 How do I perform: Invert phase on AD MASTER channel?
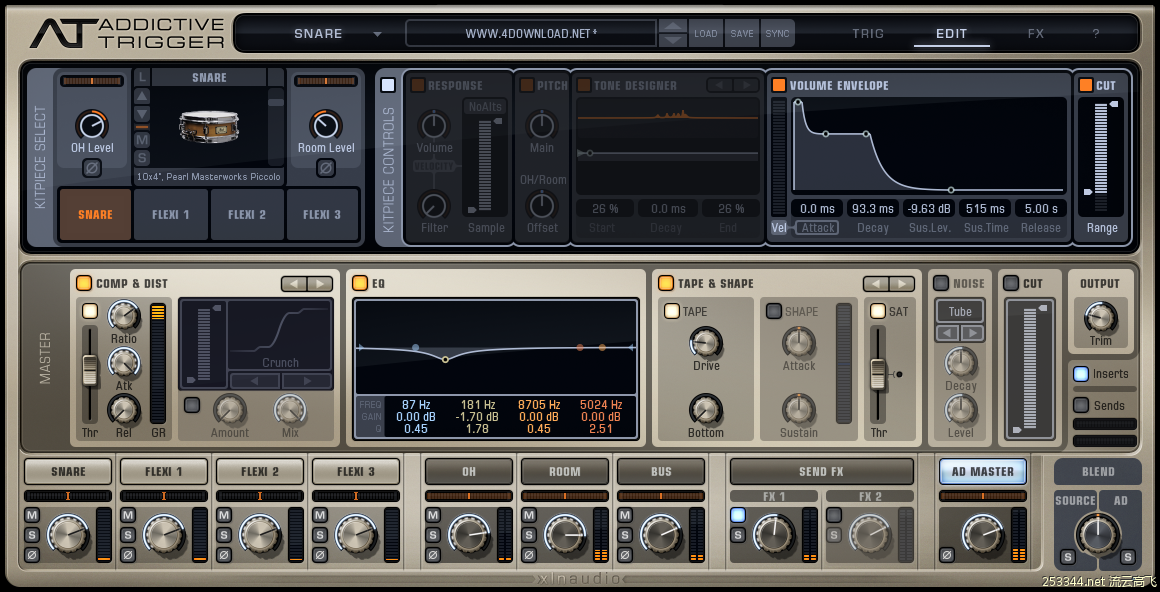947,554
